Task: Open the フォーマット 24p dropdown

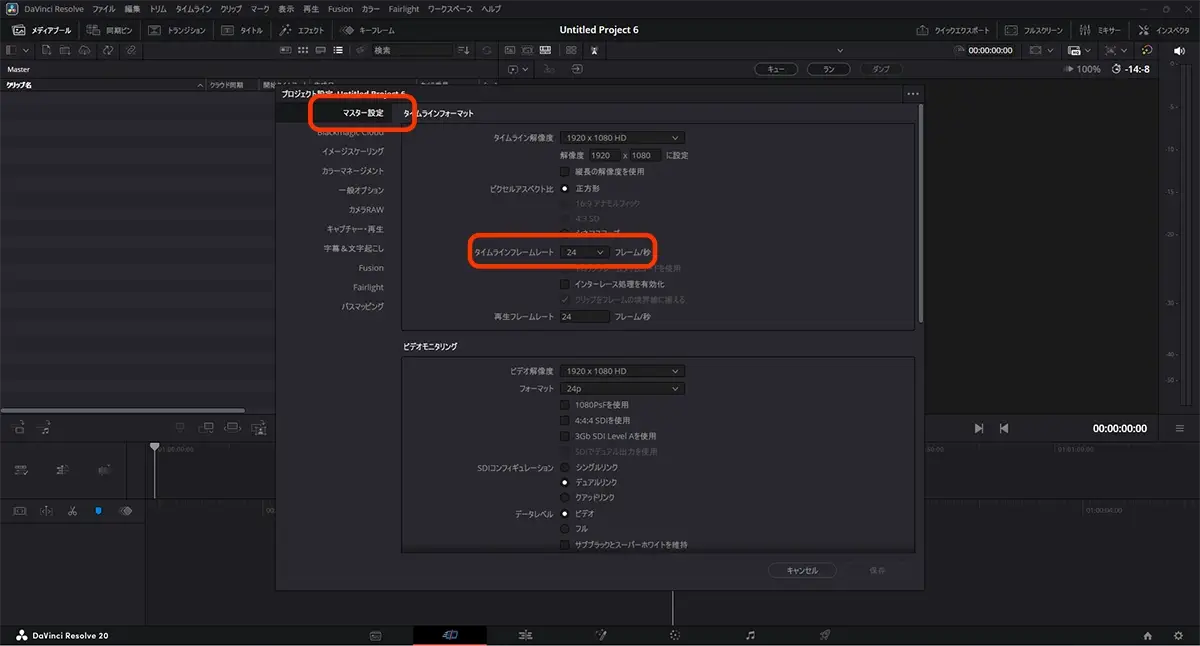Action: [x=622, y=388]
